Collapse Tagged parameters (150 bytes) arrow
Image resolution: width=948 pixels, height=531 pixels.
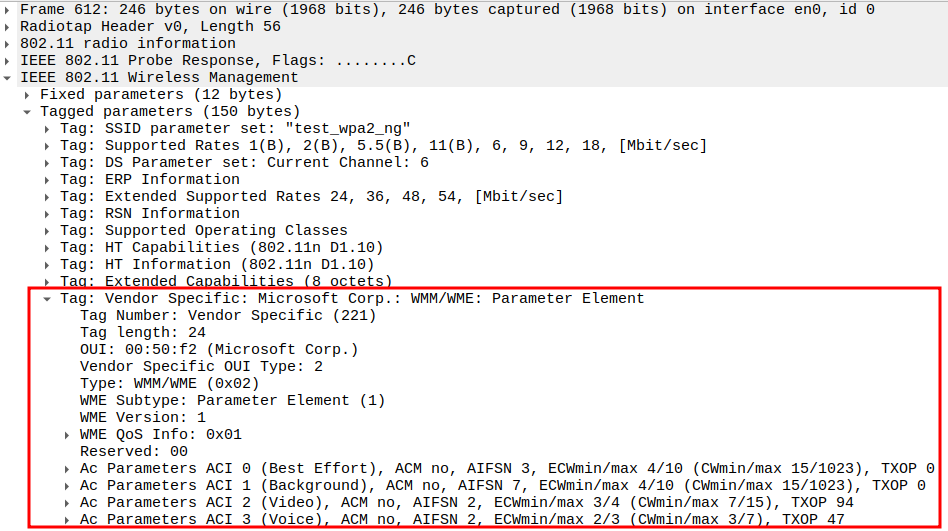(x=29, y=111)
